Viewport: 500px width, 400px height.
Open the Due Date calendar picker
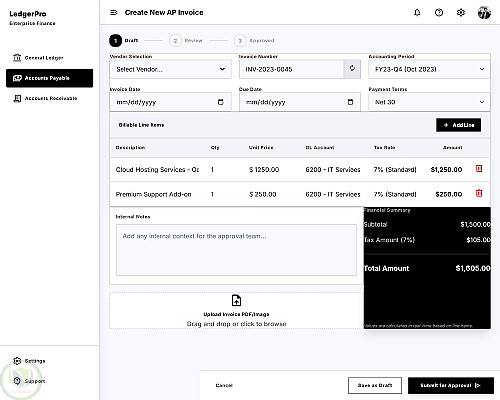[350, 102]
